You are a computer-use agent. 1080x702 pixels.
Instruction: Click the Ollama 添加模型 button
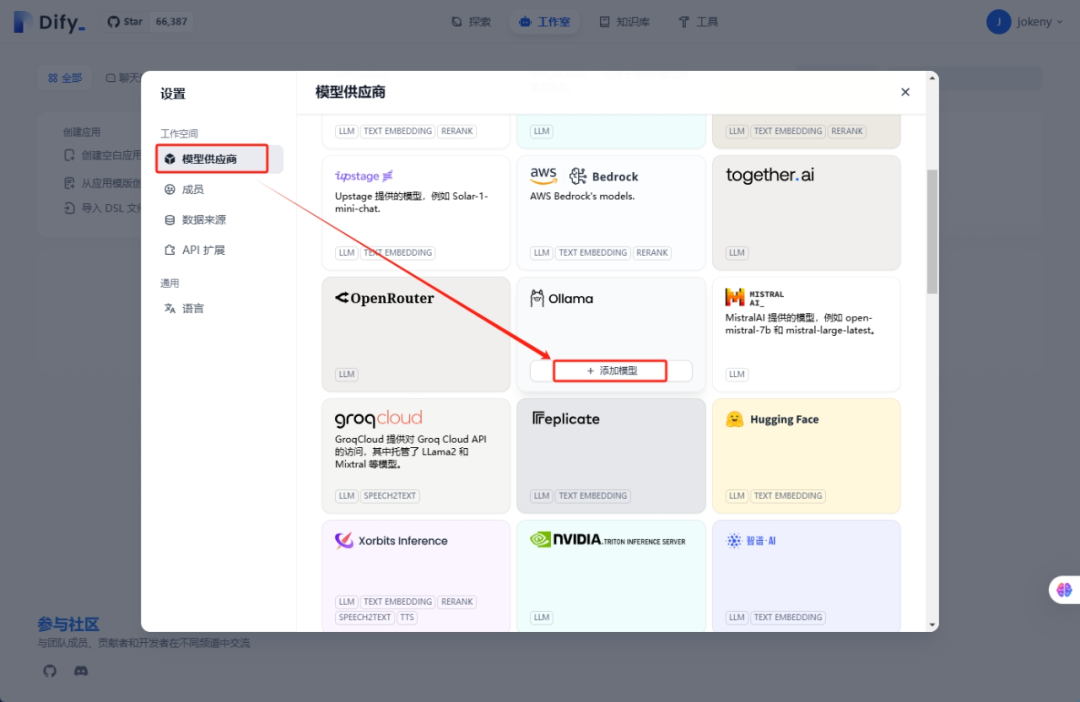611,371
